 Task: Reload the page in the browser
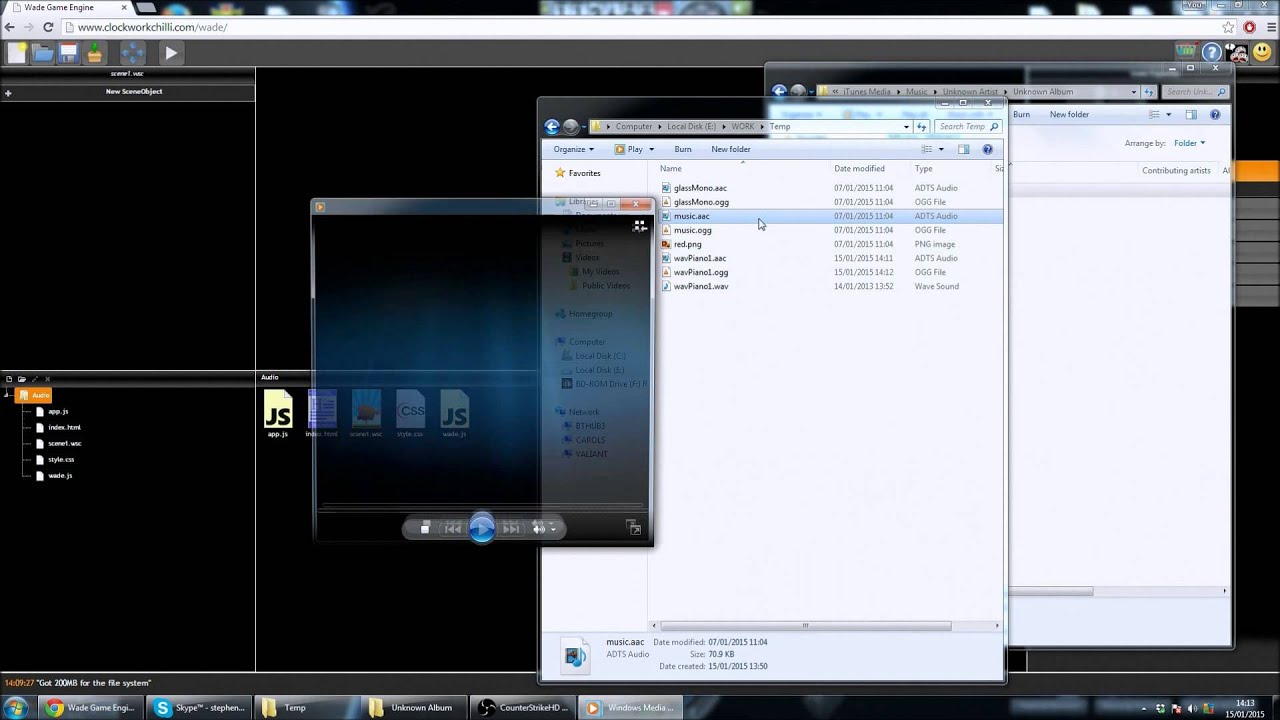[48, 27]
